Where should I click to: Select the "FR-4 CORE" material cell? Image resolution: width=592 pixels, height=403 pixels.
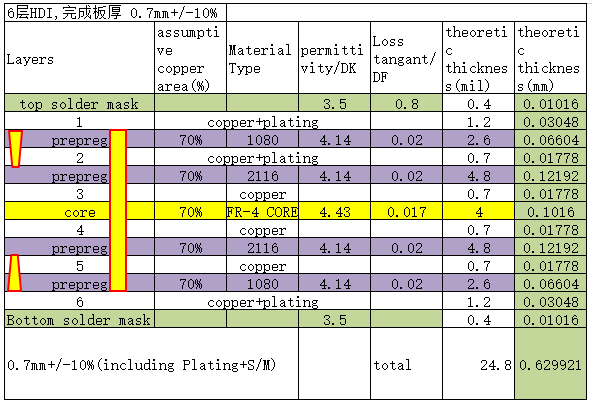coord(262,211)
